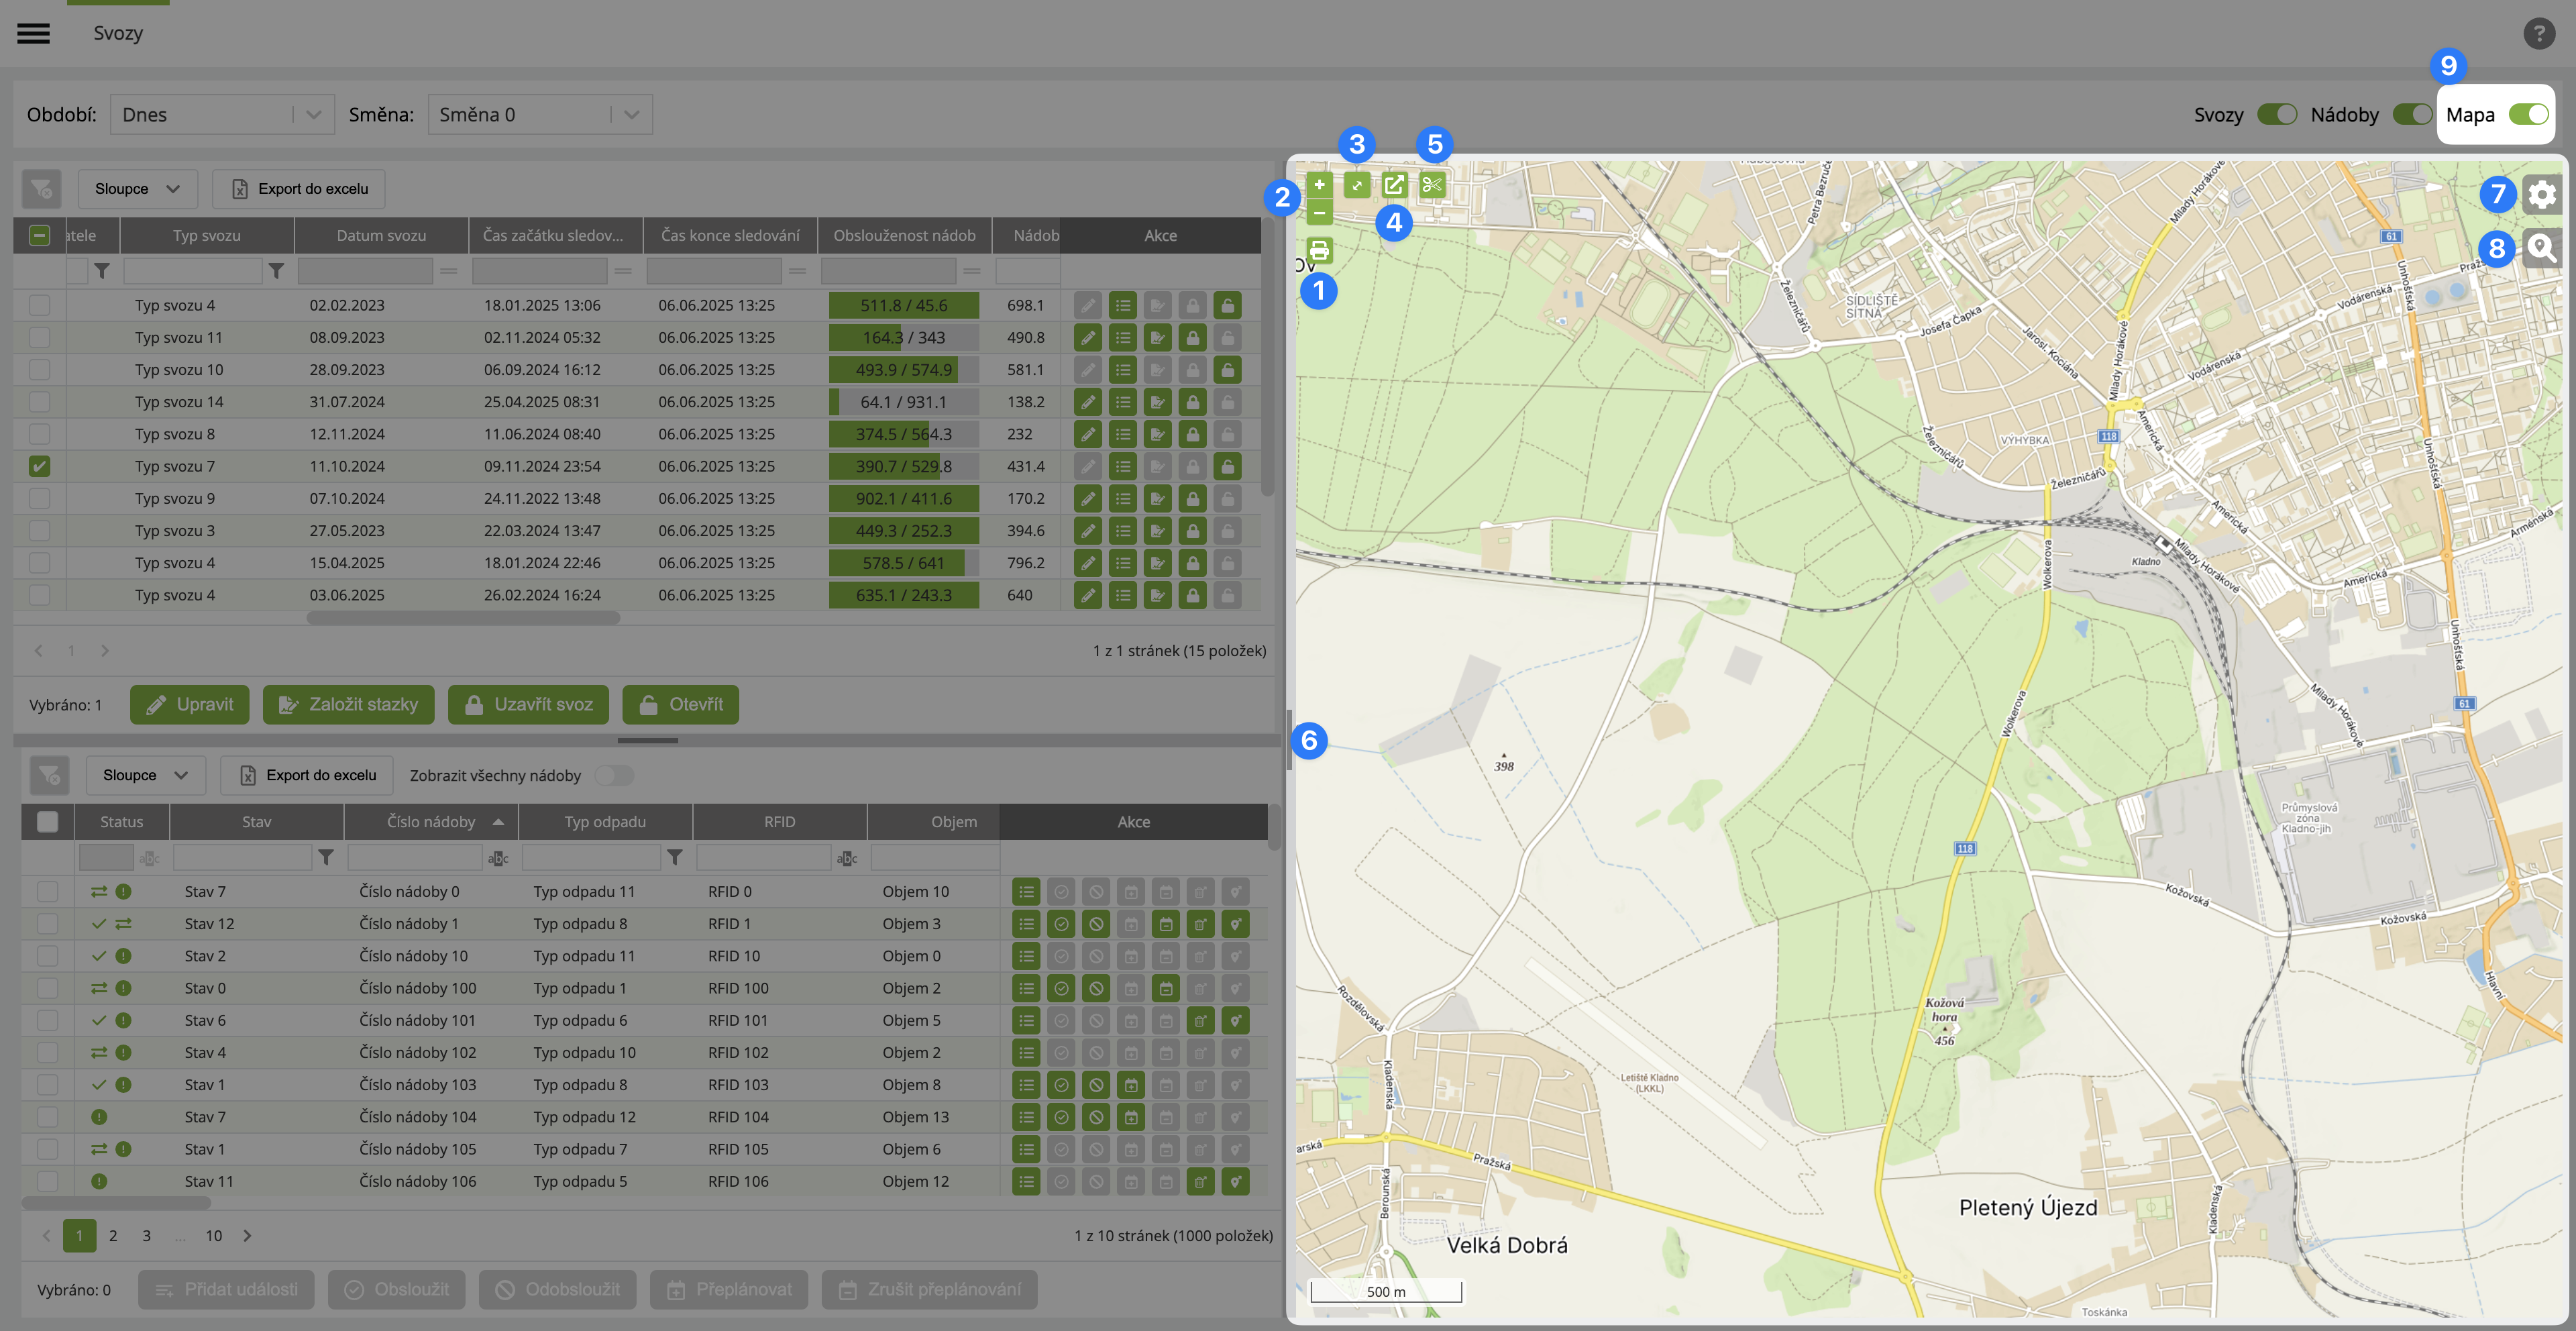This screenshot has width=2576, height=1331.
Task: Open map settings gear icon
Action: point(2541,195)
